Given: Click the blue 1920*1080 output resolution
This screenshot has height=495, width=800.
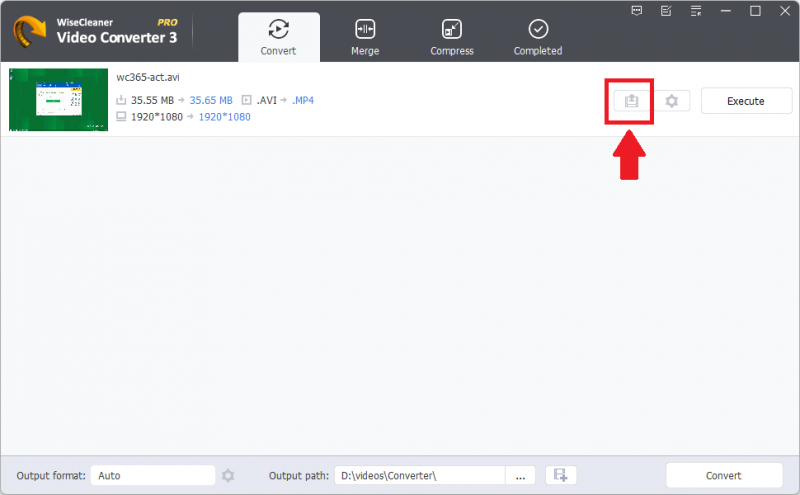Looking at the screenshot, I should (224, 117).
